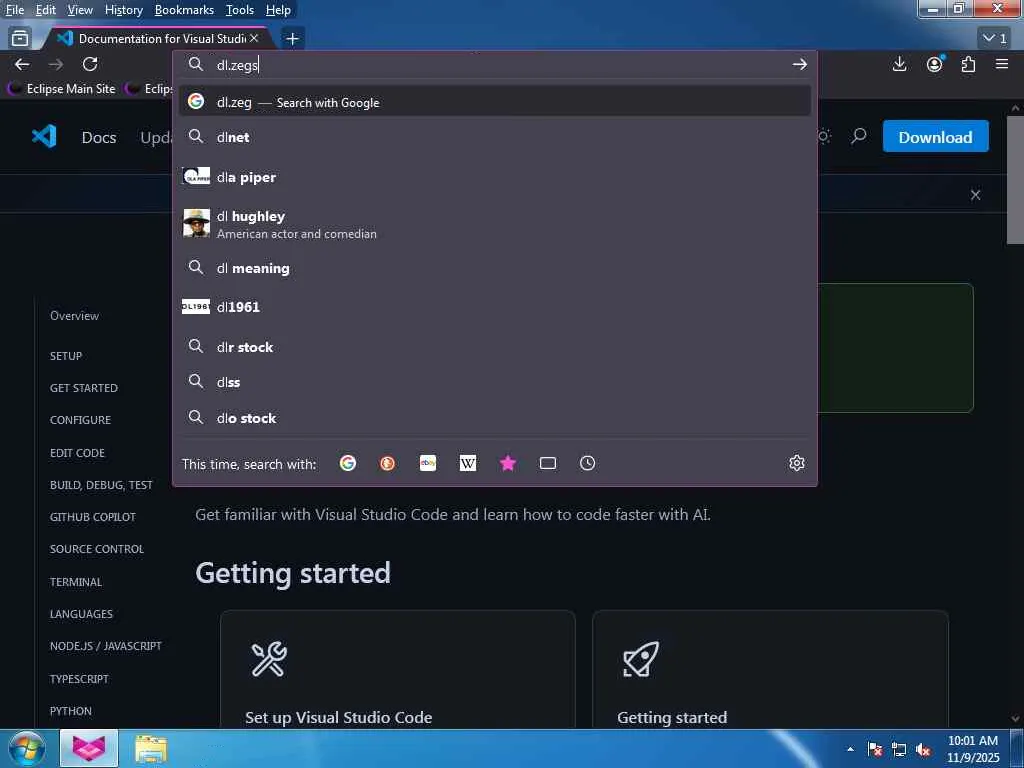This screenshot has height=768, width=1024.
Task: Expand the CONFIGURE sidebar section
Action: (x=80, y=420)
